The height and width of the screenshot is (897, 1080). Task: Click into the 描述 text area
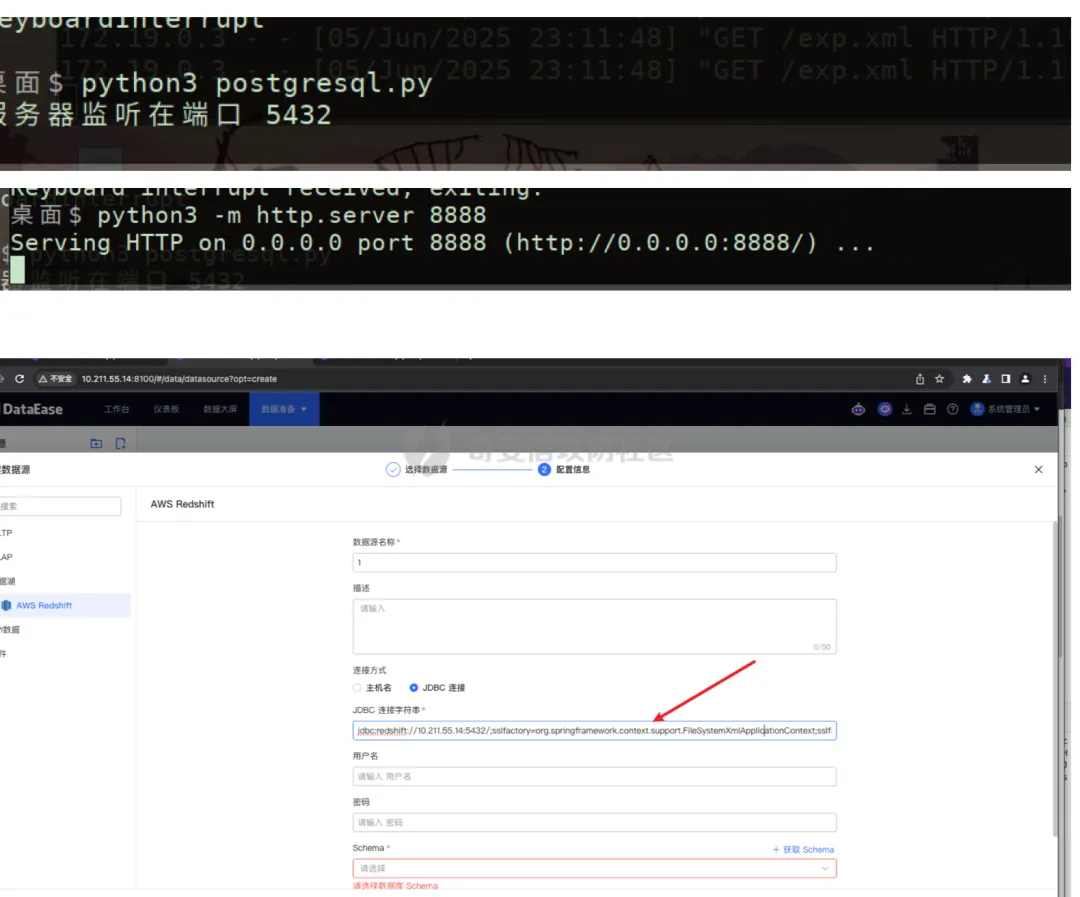pyautogui.click(x=594, y=627)
